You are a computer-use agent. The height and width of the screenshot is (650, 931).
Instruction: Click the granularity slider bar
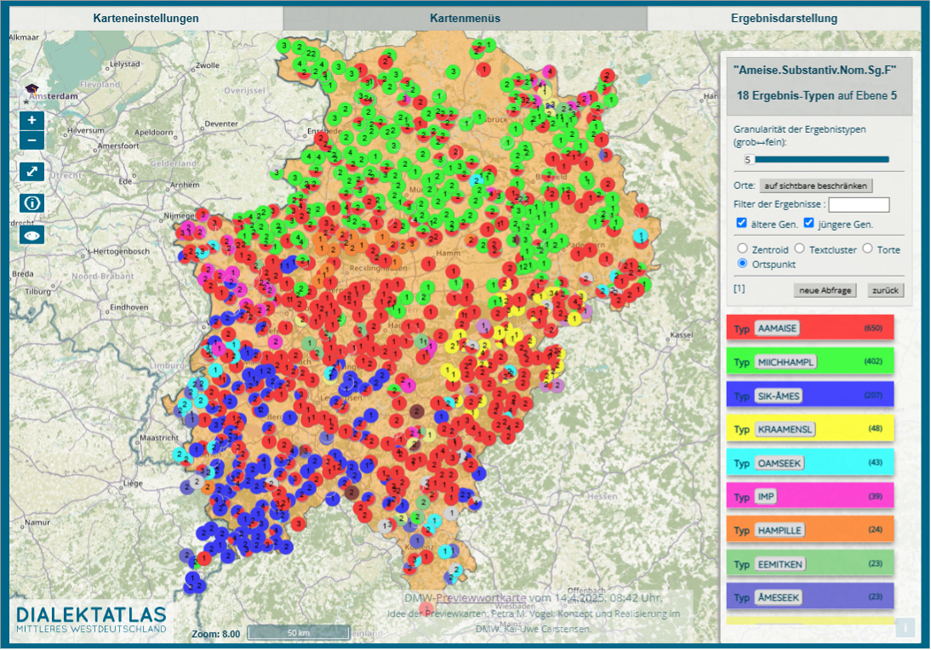point(820,159)
